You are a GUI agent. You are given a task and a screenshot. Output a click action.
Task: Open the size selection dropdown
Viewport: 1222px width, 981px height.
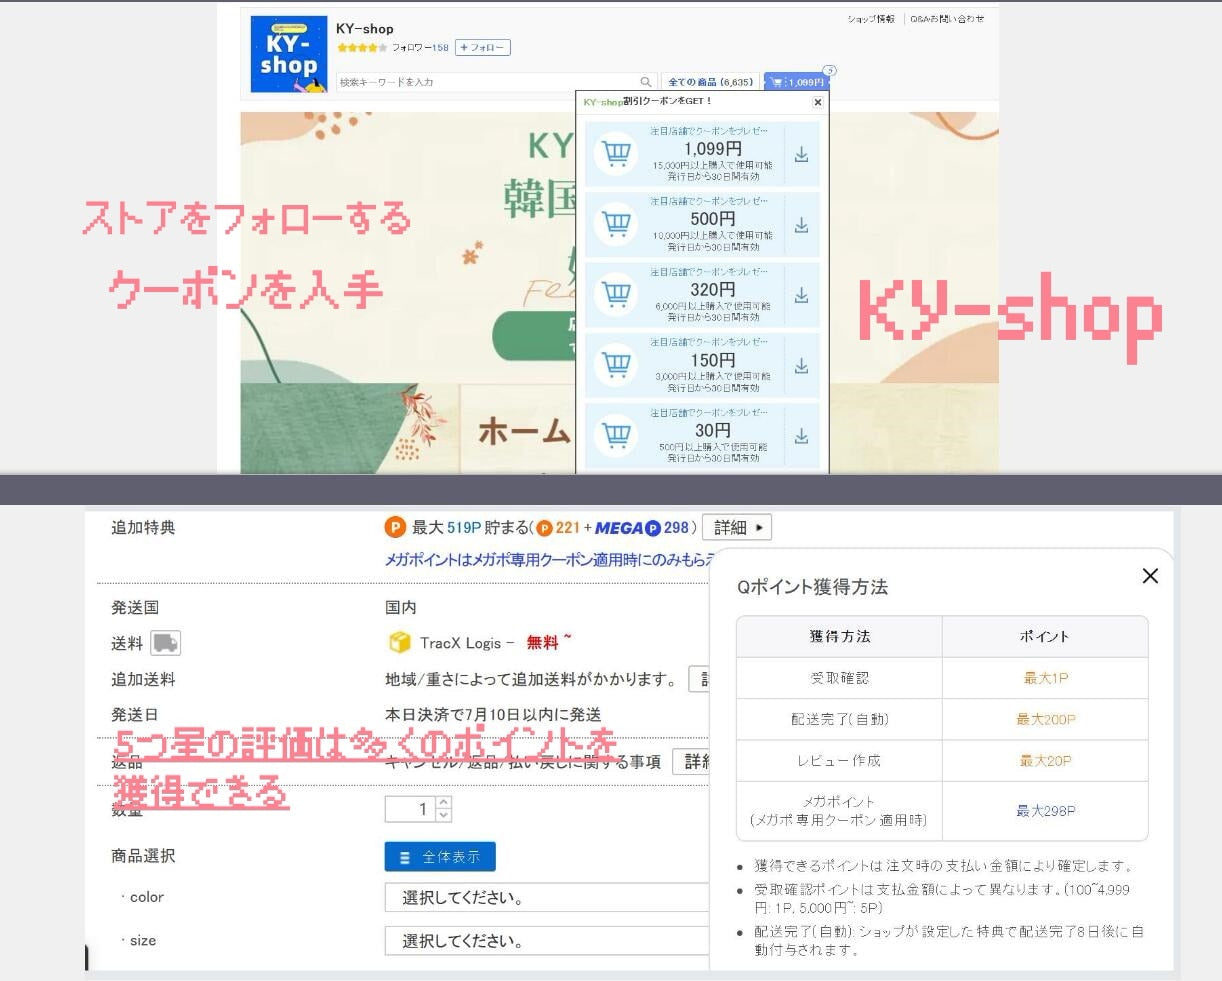(x=545, y=940)
